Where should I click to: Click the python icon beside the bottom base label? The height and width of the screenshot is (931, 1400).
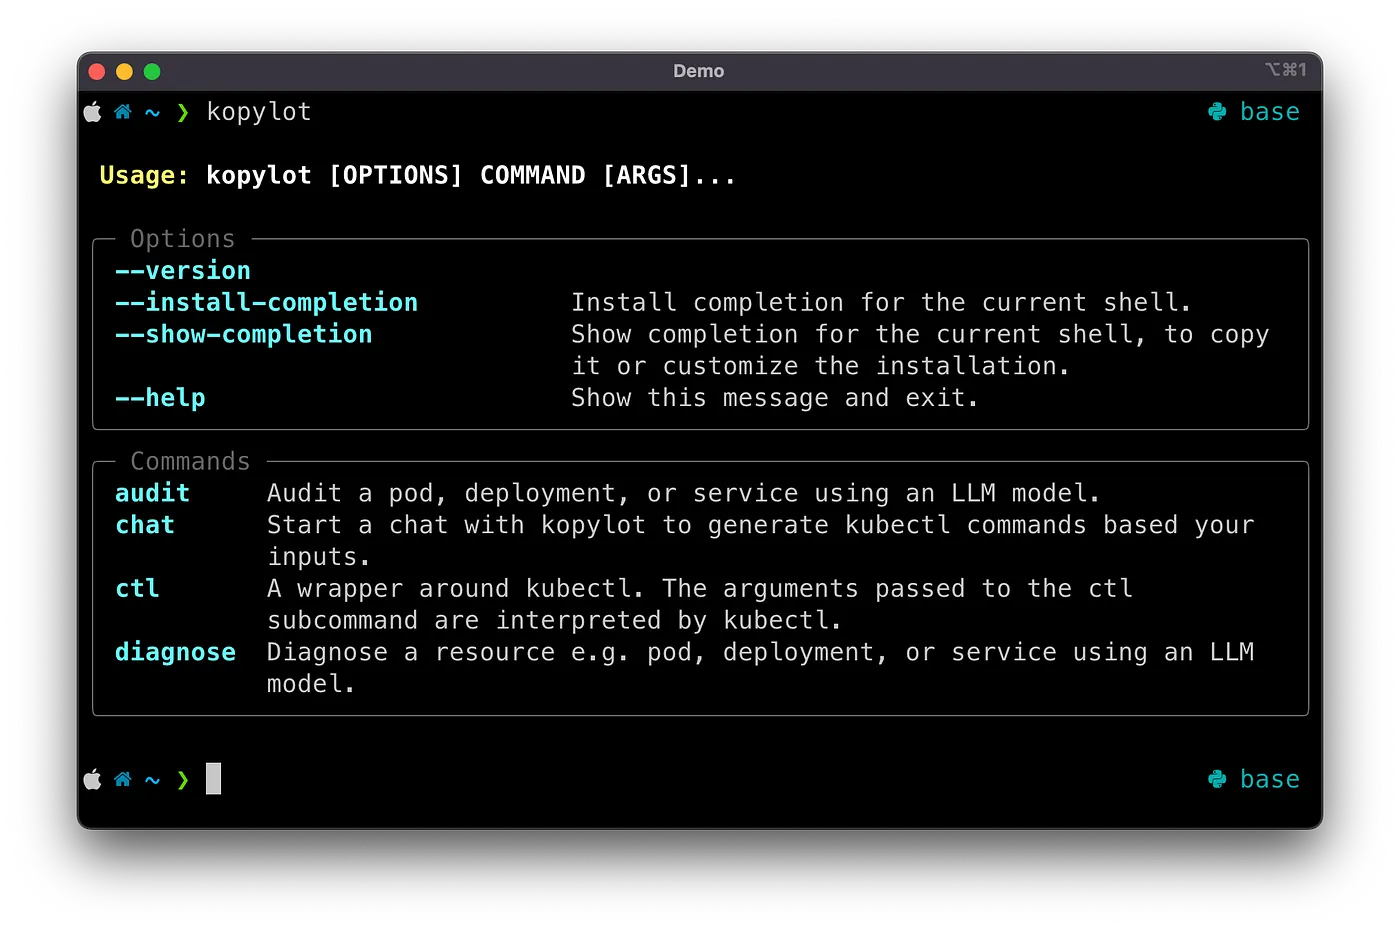click(x=1217, y=779)
